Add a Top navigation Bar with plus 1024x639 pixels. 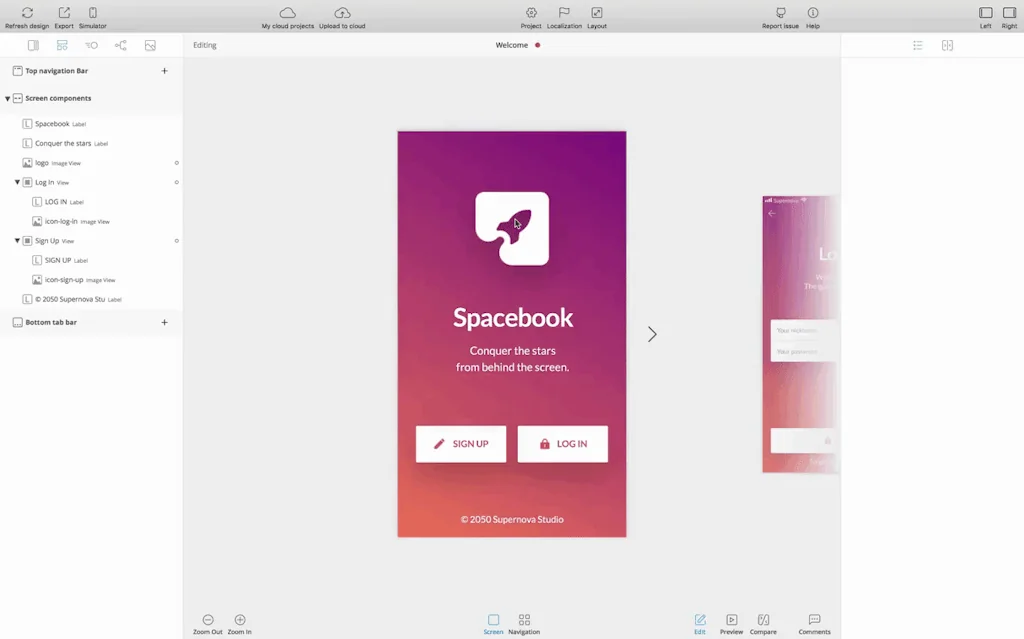(x=165, y=71)
